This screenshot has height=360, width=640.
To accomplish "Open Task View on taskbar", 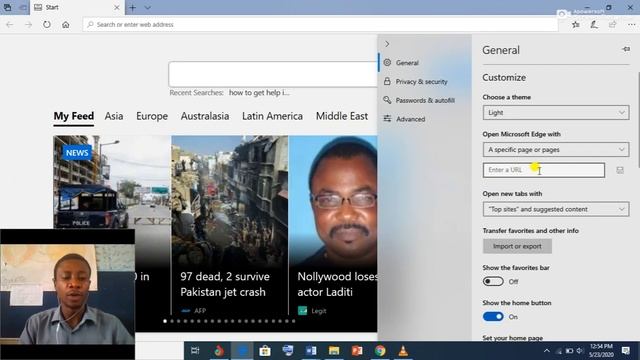I will point(195,351).
